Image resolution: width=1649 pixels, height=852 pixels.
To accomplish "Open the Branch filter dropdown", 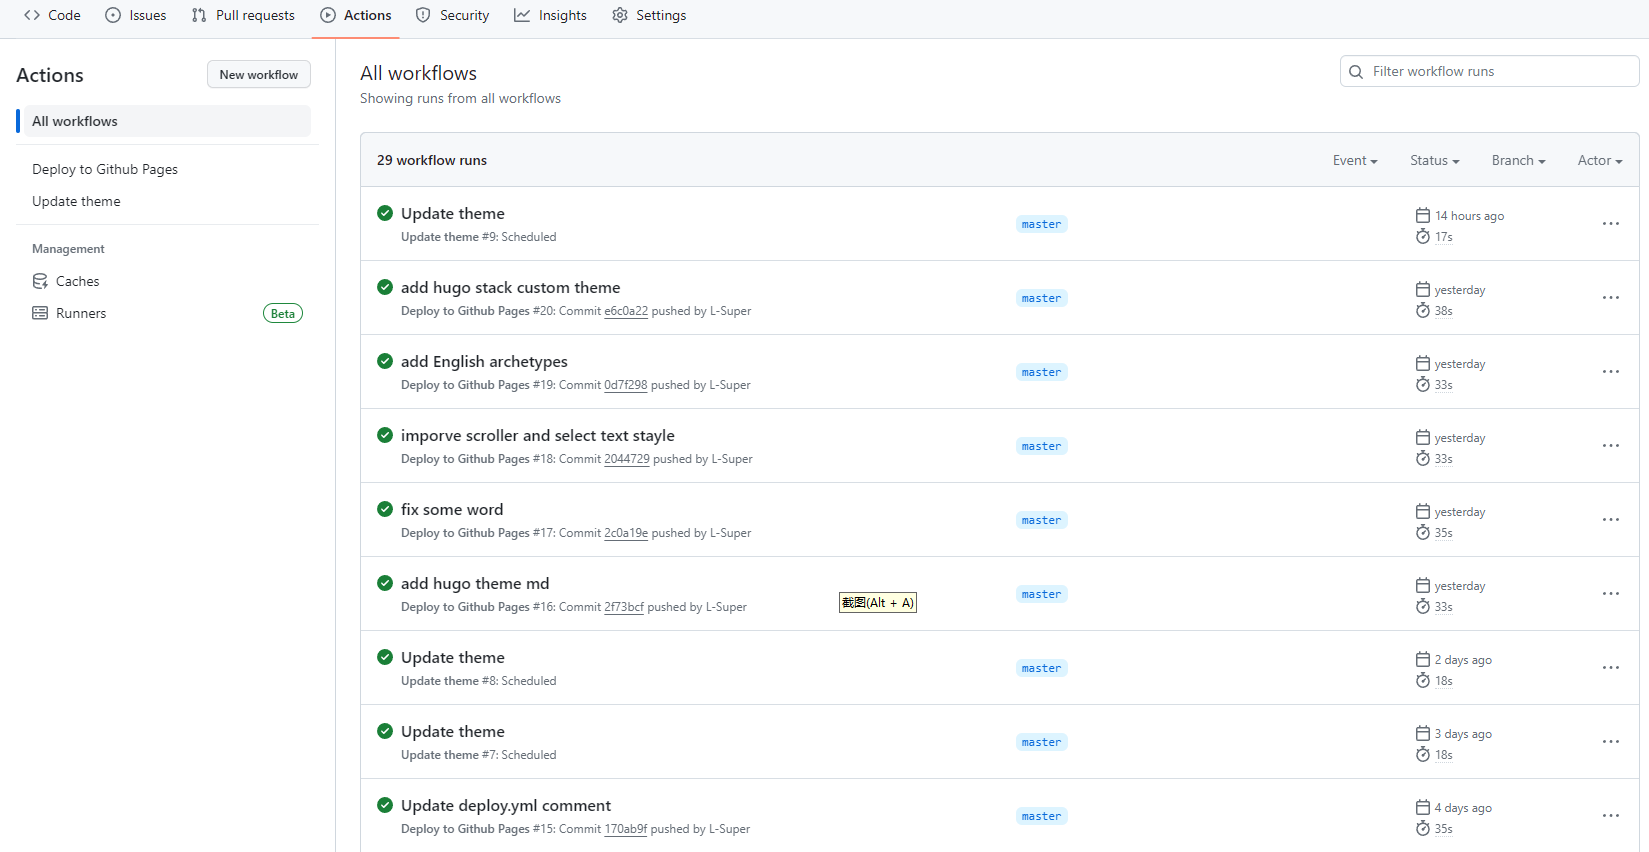I will pos(1518,160).
